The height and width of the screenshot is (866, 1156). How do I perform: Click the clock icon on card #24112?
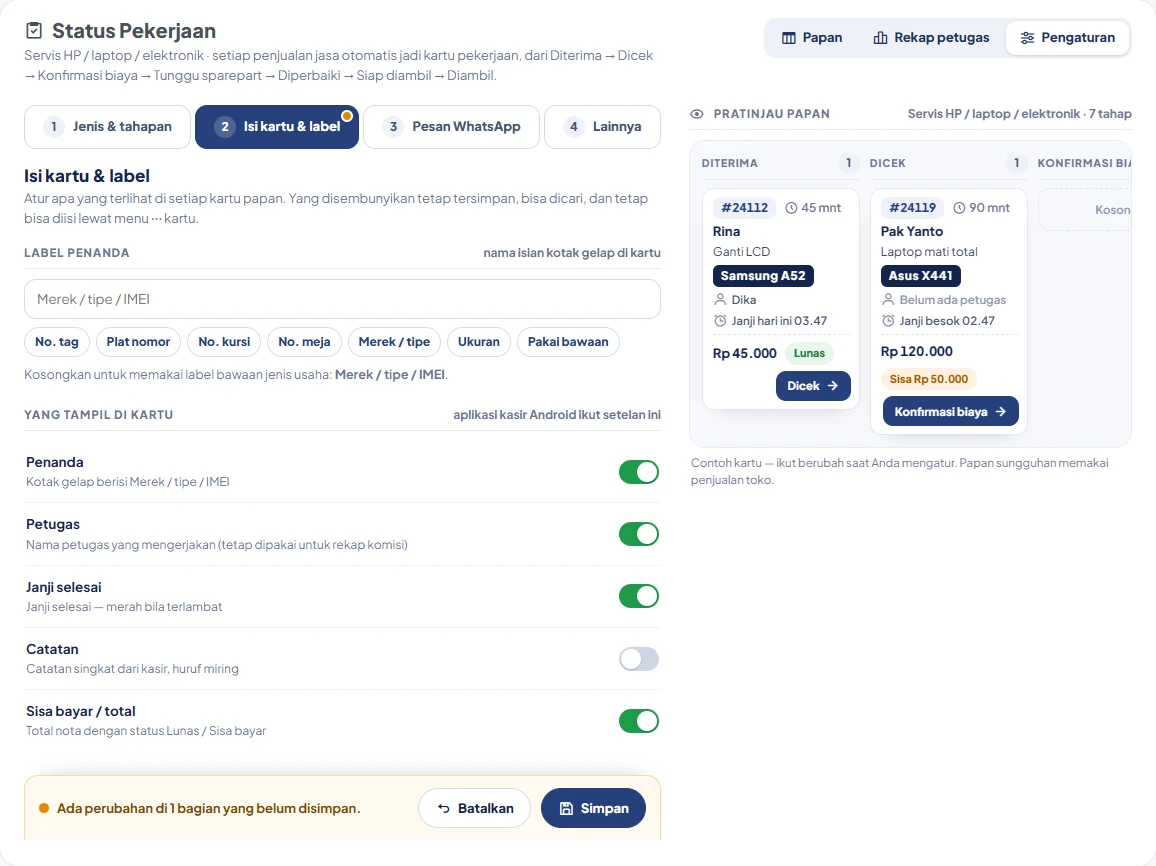pos(791,208)
